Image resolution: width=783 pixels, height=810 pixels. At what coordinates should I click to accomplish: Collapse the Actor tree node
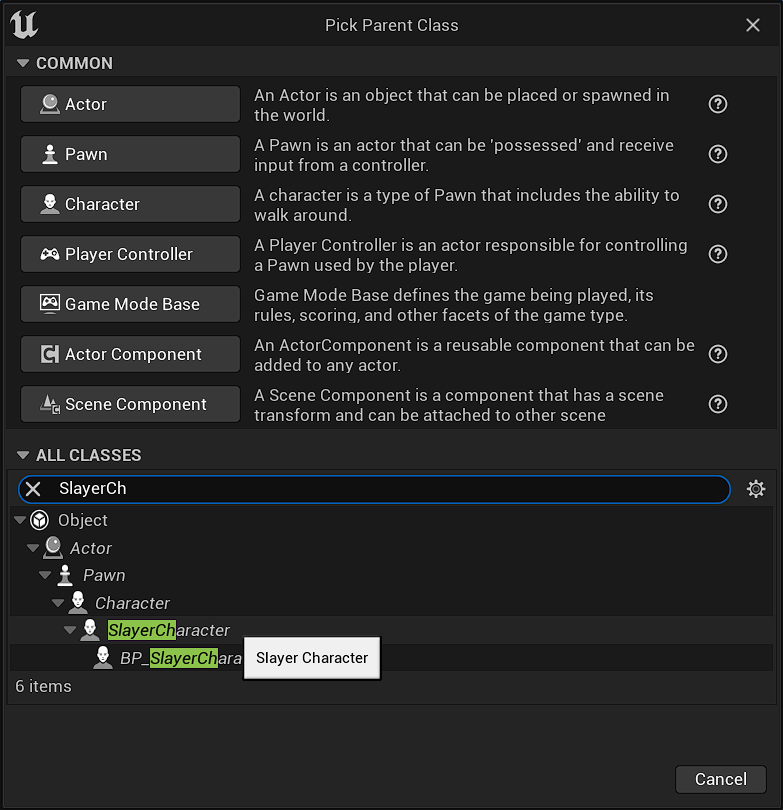coord(33,548)
